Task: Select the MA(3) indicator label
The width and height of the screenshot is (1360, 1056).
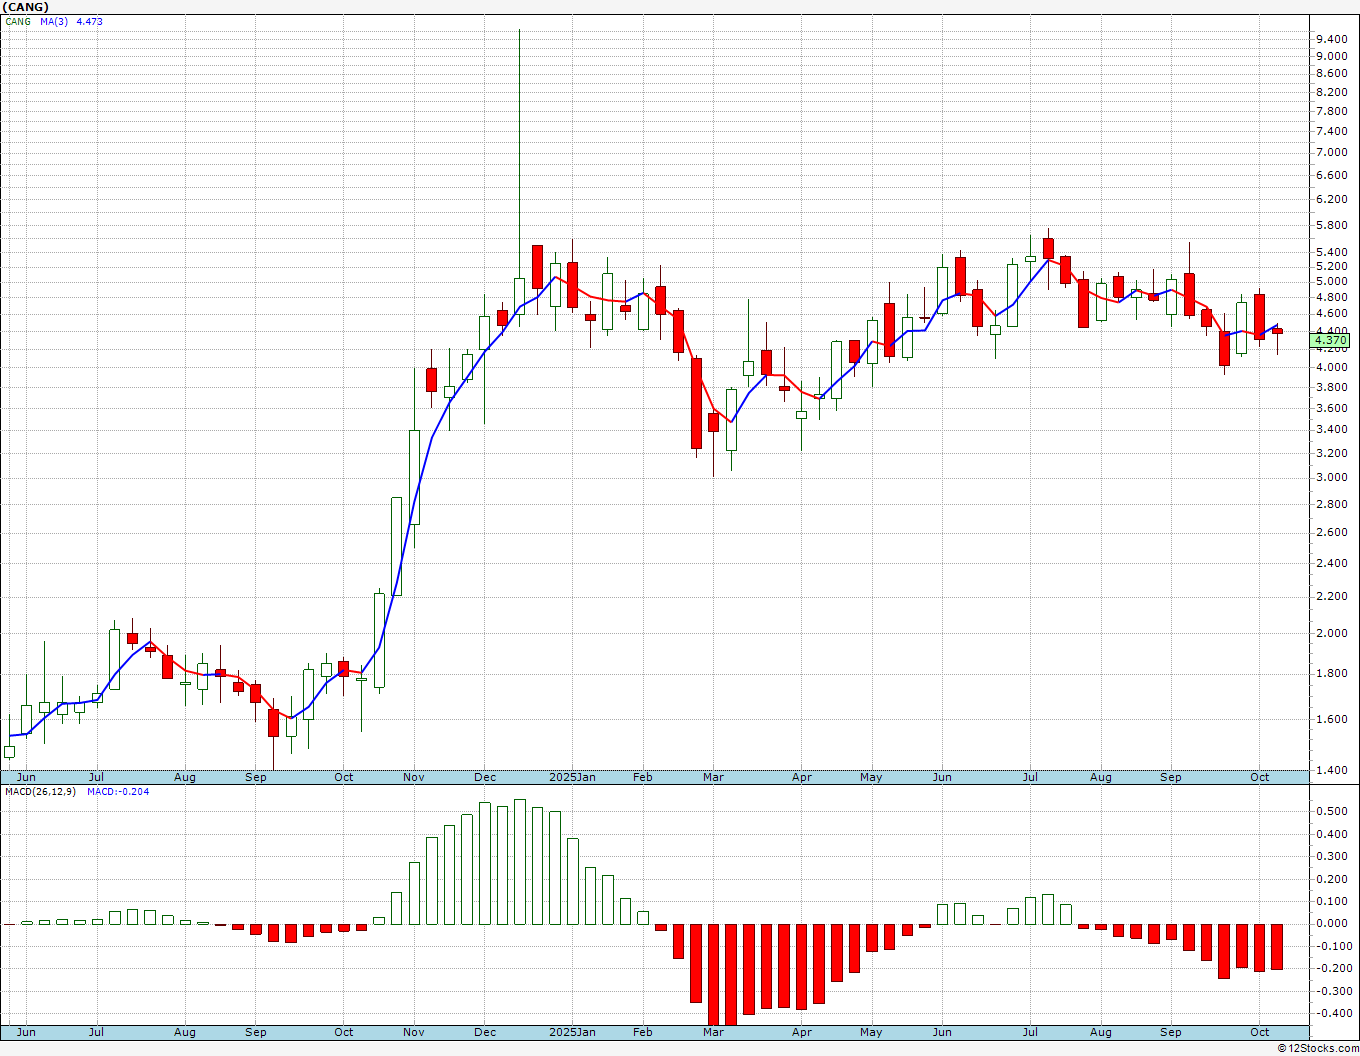Action: [x=54, y=21]
